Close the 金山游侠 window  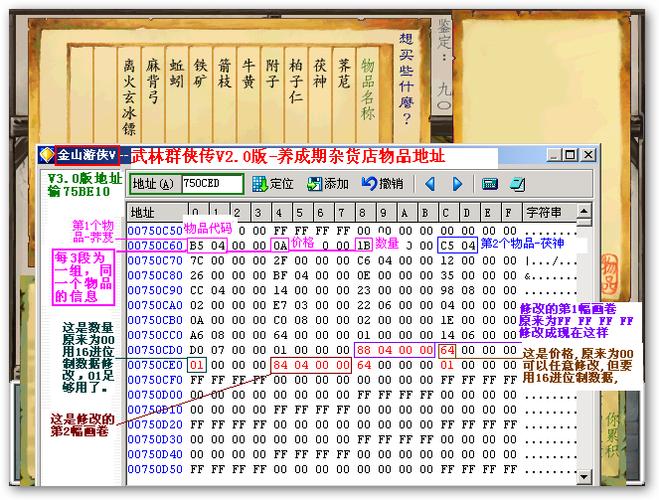pyautogui.click(x=588, y=155)
